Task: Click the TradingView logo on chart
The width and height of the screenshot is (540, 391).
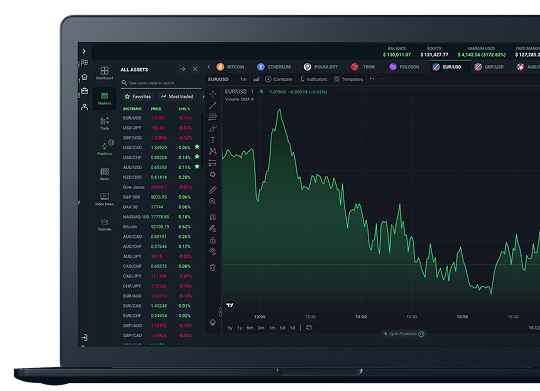Action: tap(230, 305)
